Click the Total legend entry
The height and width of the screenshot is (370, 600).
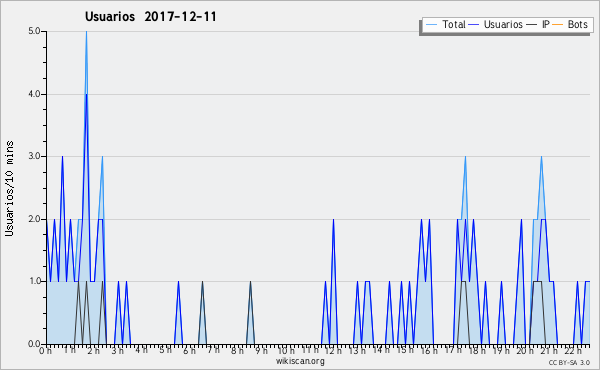coord(445,24)
